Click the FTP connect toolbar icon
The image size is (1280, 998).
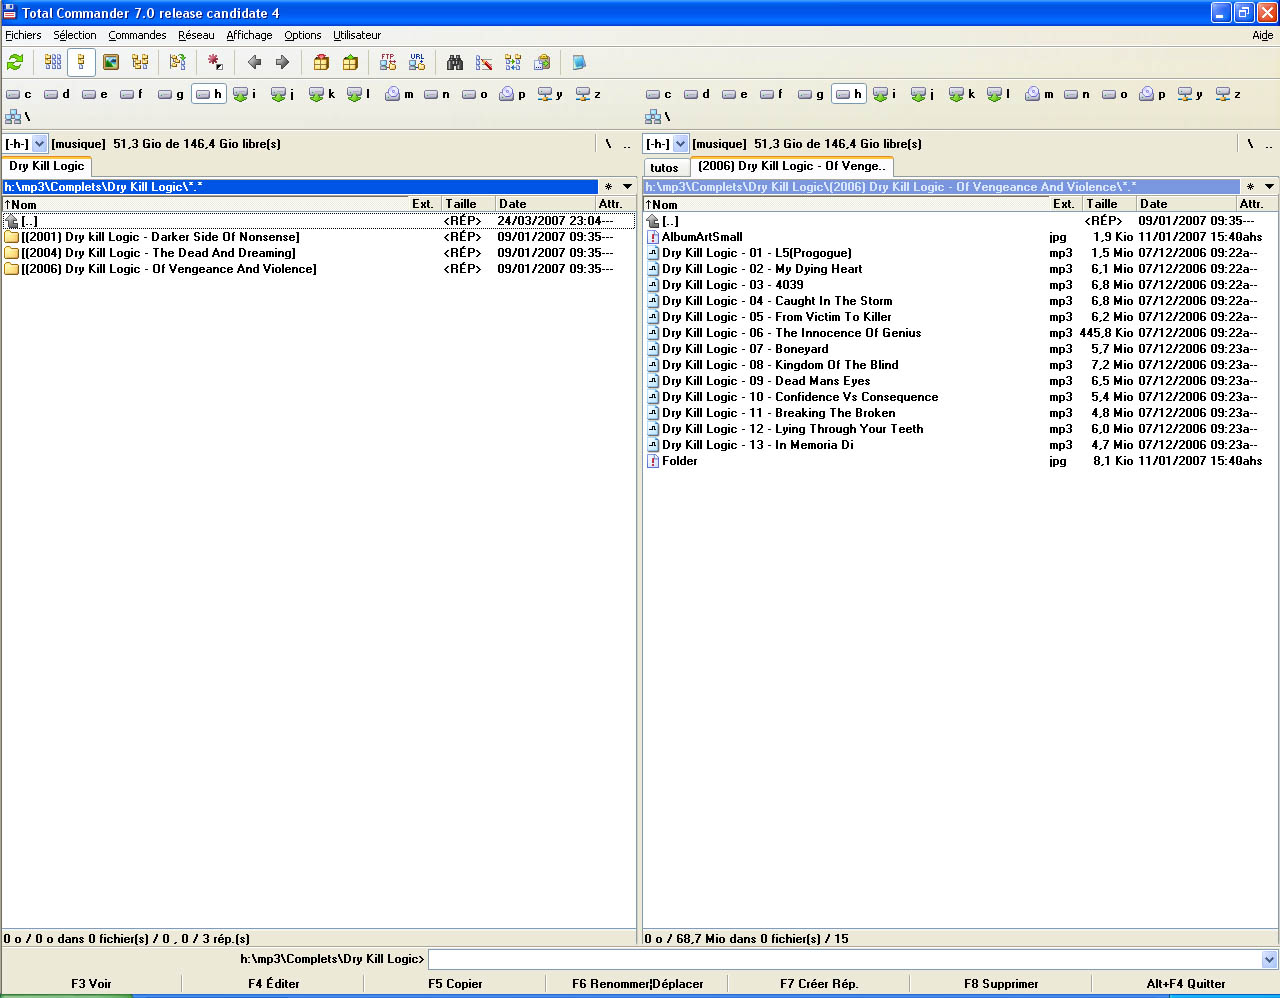point(388,62)
